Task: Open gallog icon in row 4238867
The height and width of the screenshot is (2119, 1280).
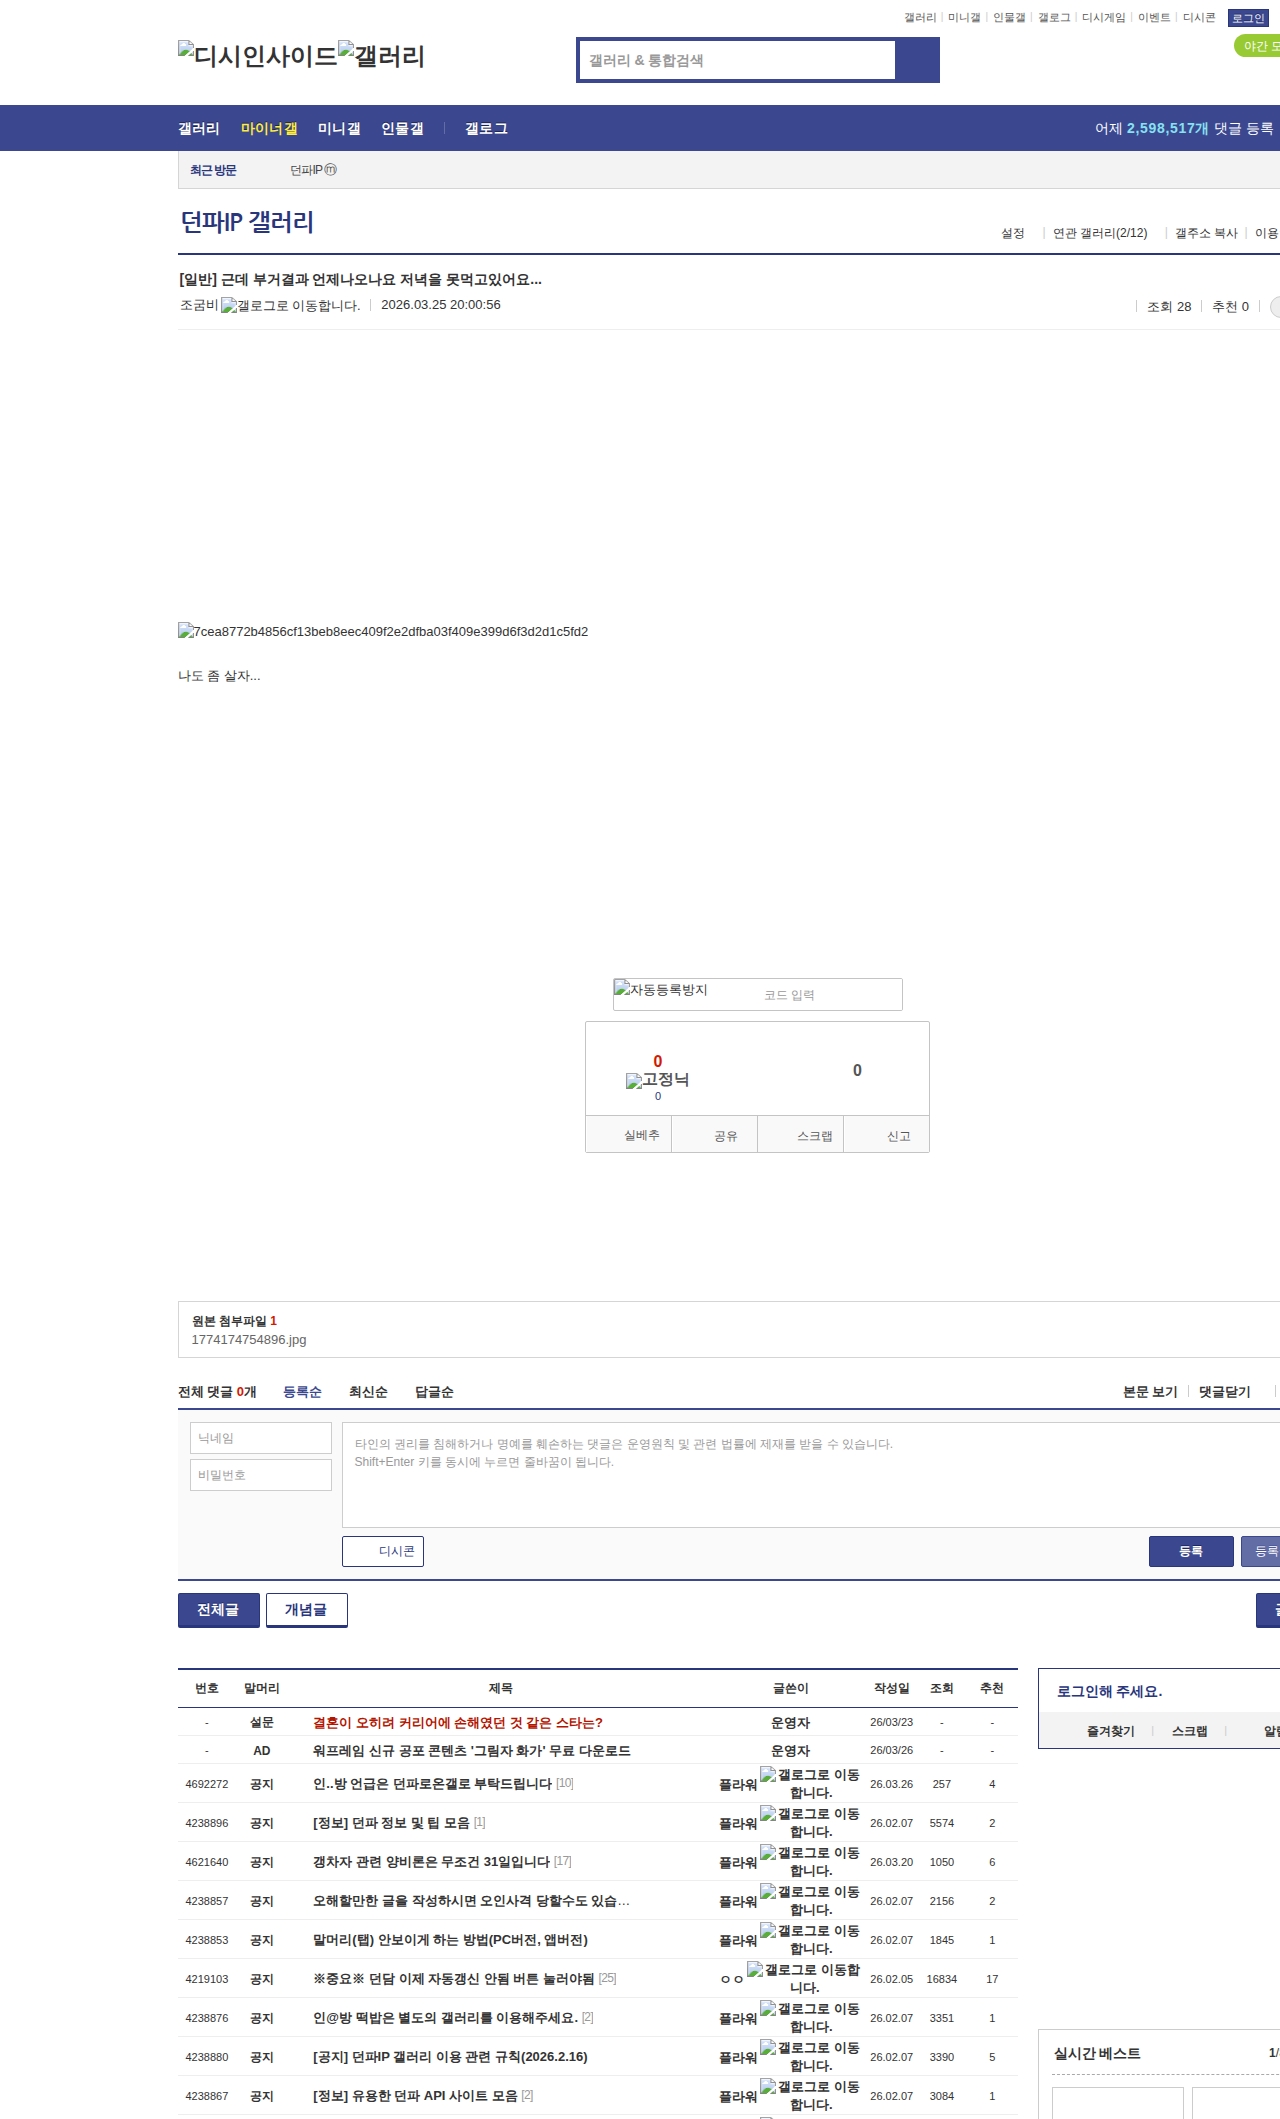Action: tap(810, 2095)
